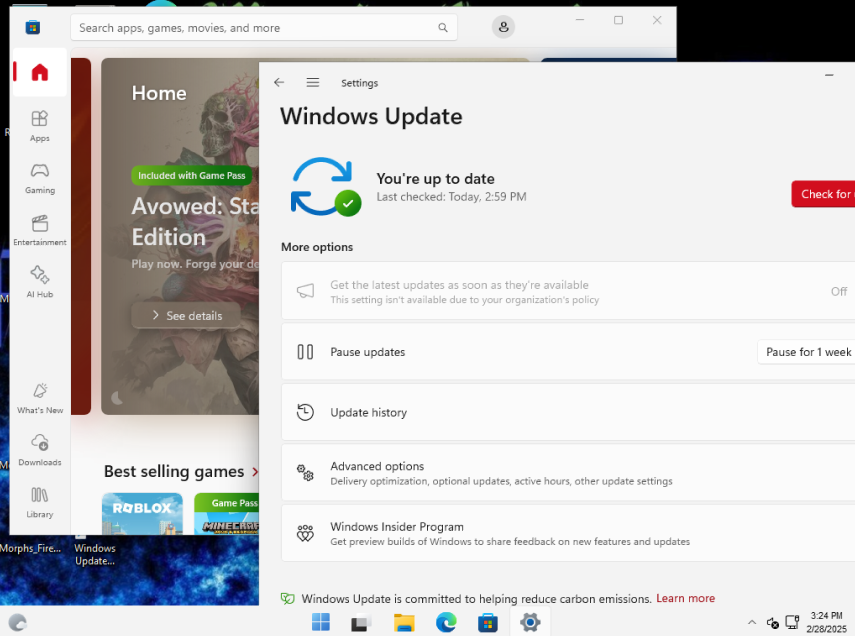Open the widgets button on taskbar

point(18,622)
